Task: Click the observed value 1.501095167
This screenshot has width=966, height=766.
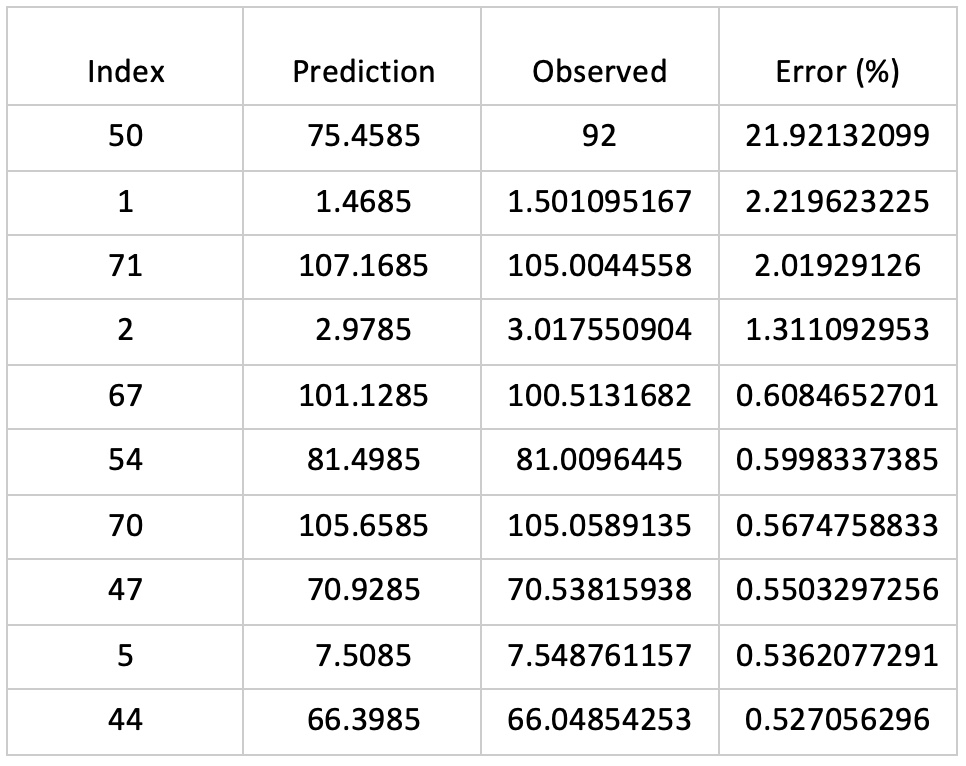Action: tap(599, 202)
